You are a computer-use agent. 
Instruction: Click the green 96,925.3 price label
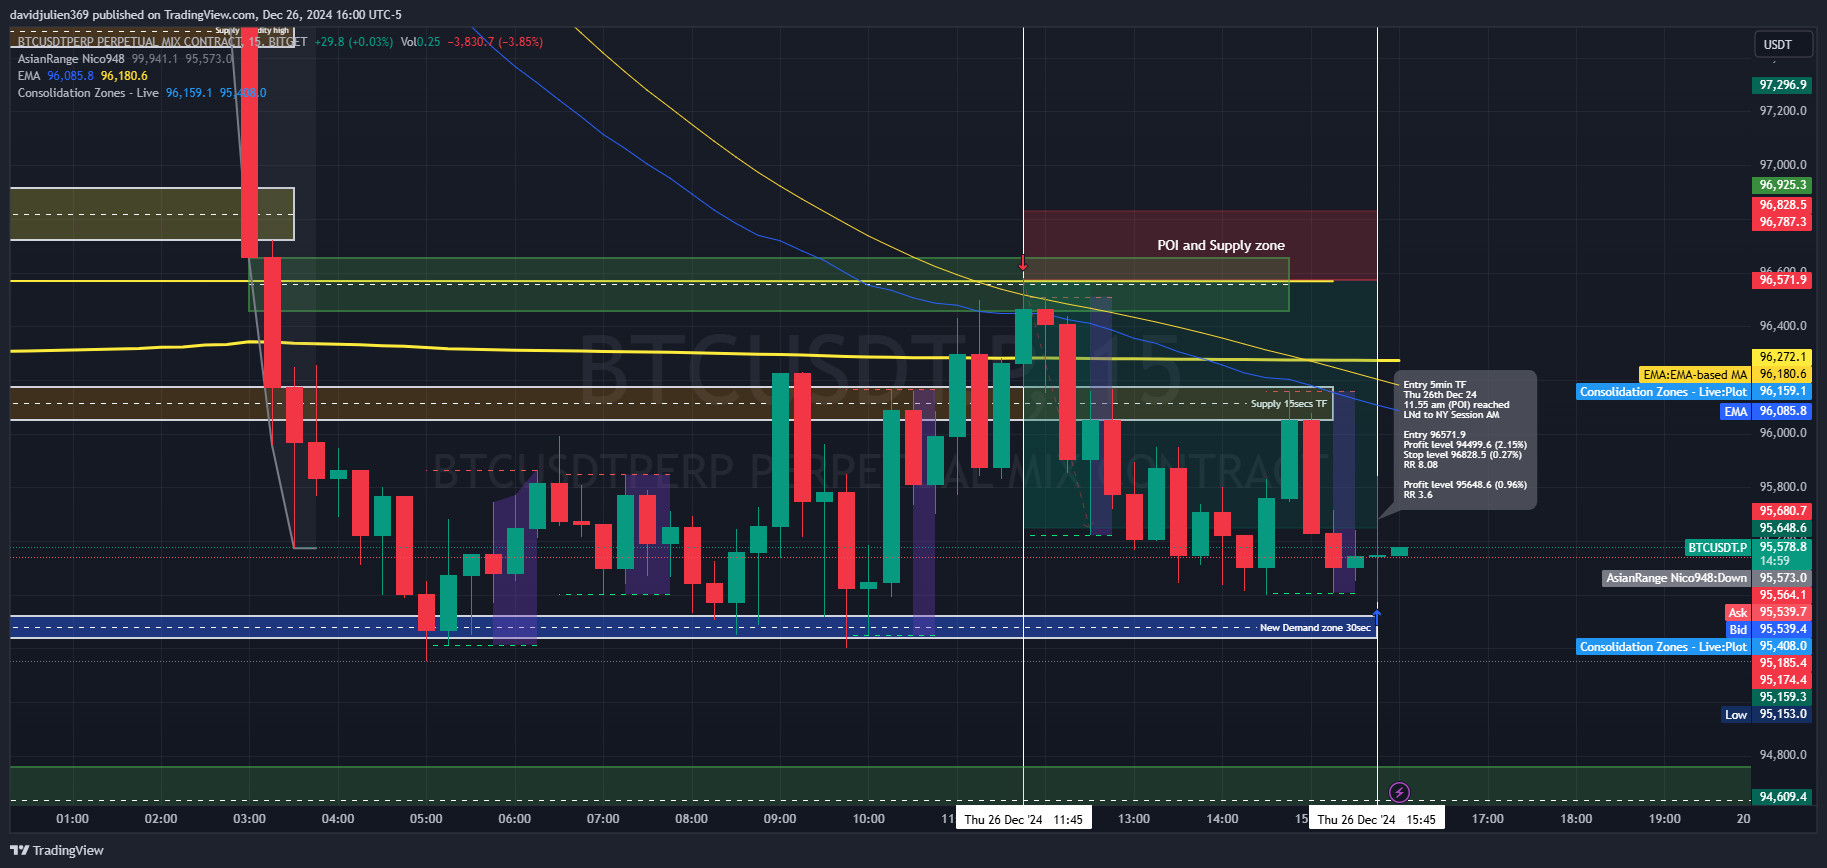(x=1784, y=185)
